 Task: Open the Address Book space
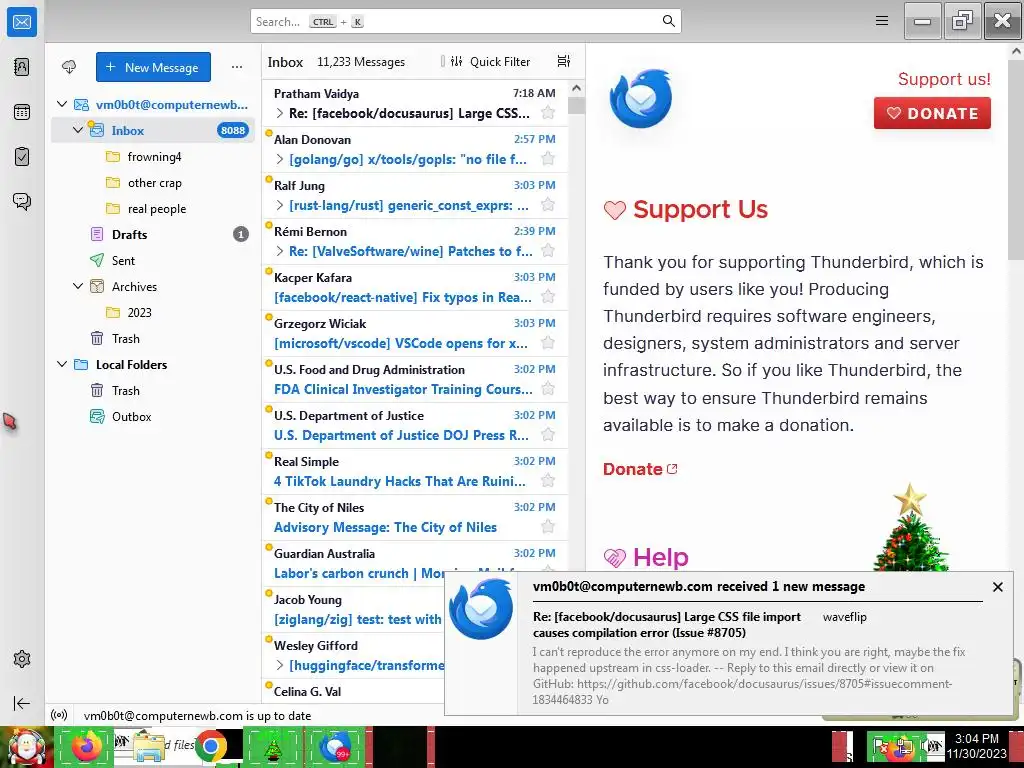[x=22, y=67]
